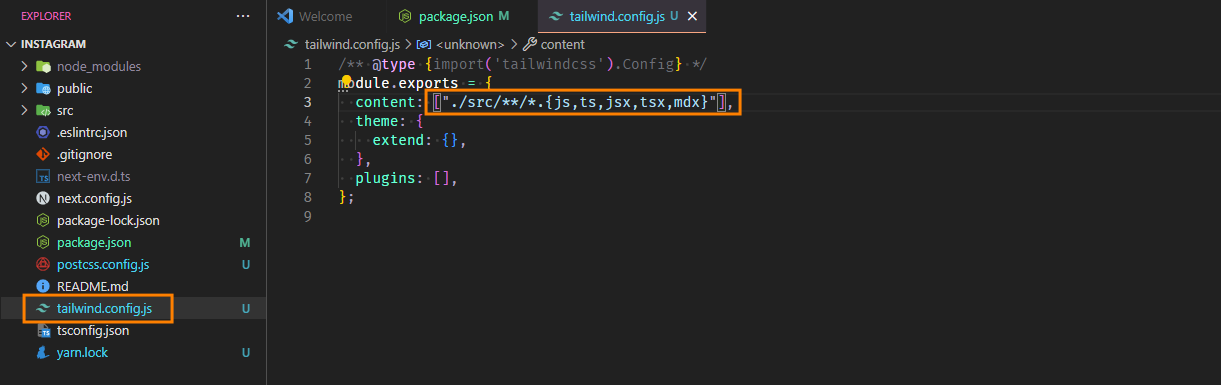Click line number 3 in the gutter

pos(307,102)
